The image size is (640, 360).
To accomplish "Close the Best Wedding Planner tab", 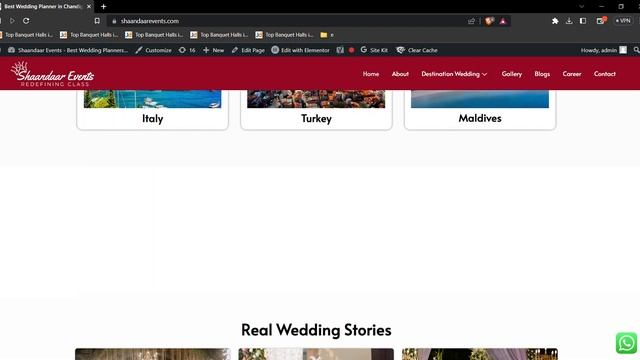I will (89, 7).
